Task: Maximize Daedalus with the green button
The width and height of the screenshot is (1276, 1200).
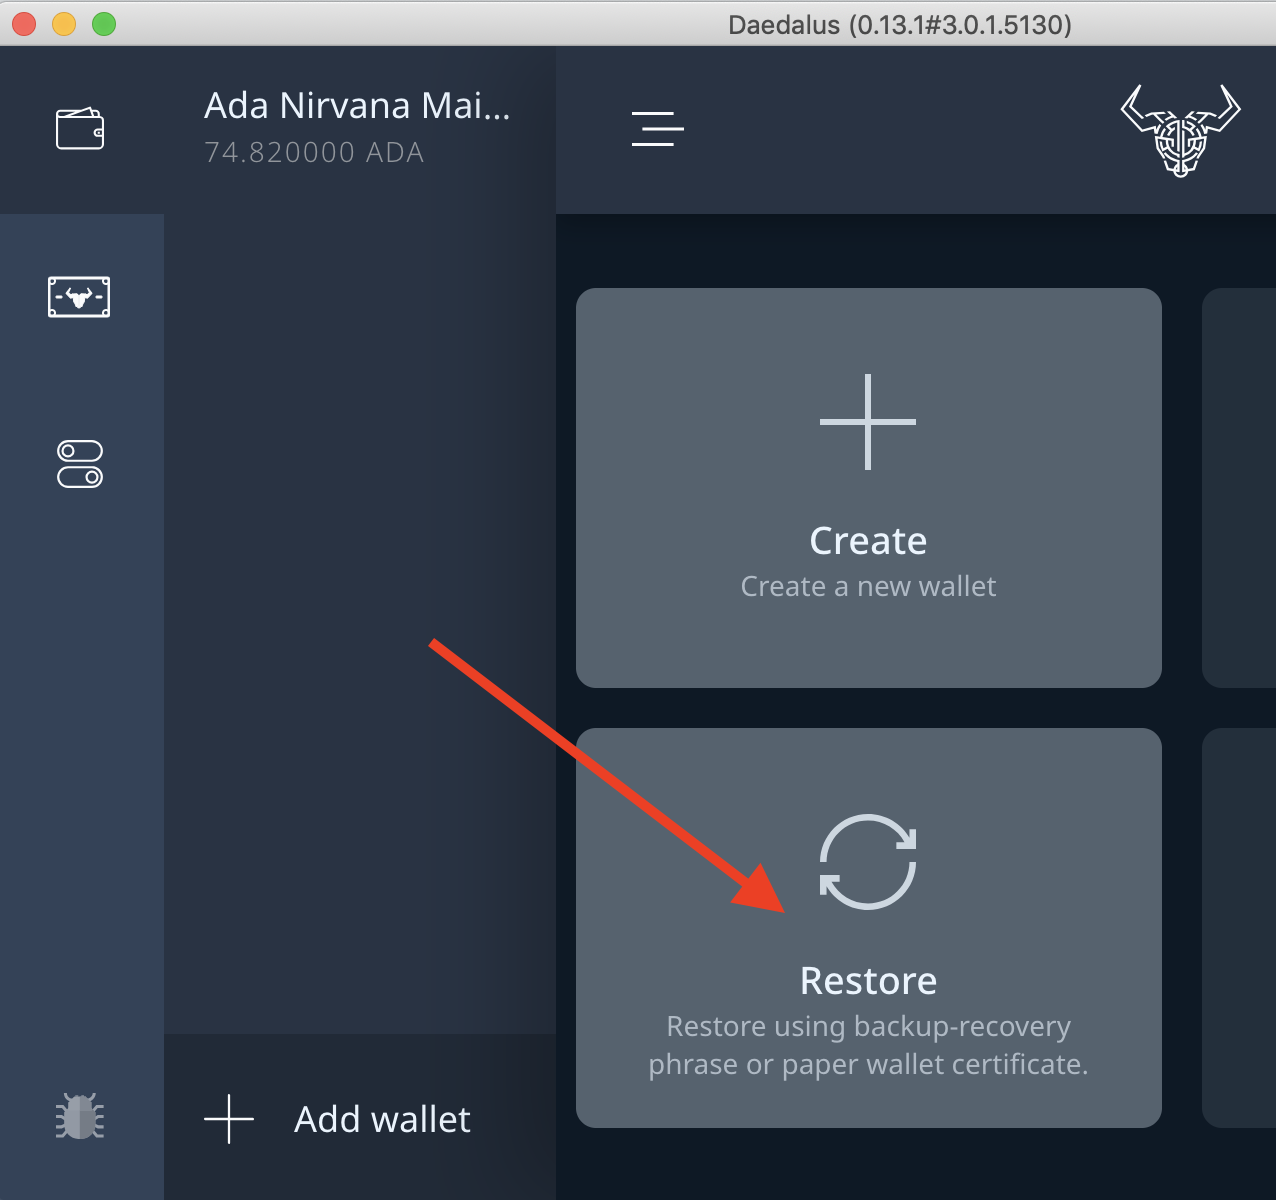Action: 104,24
